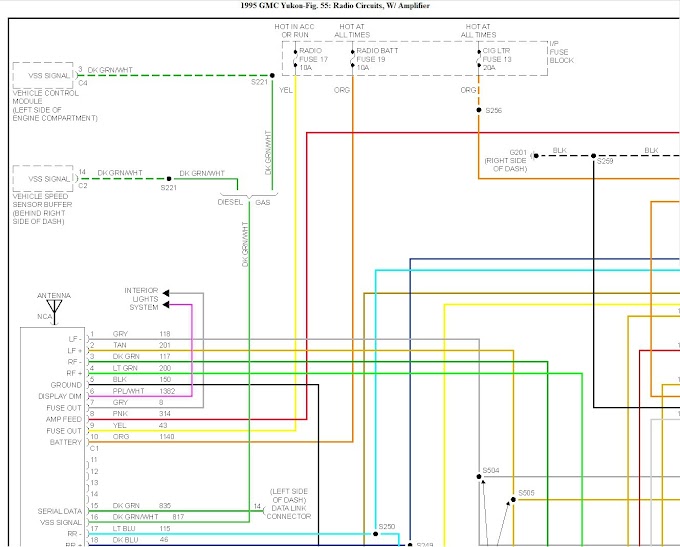Select the 'I/P FUSE BLOCK' label

(x=562, y=52)
